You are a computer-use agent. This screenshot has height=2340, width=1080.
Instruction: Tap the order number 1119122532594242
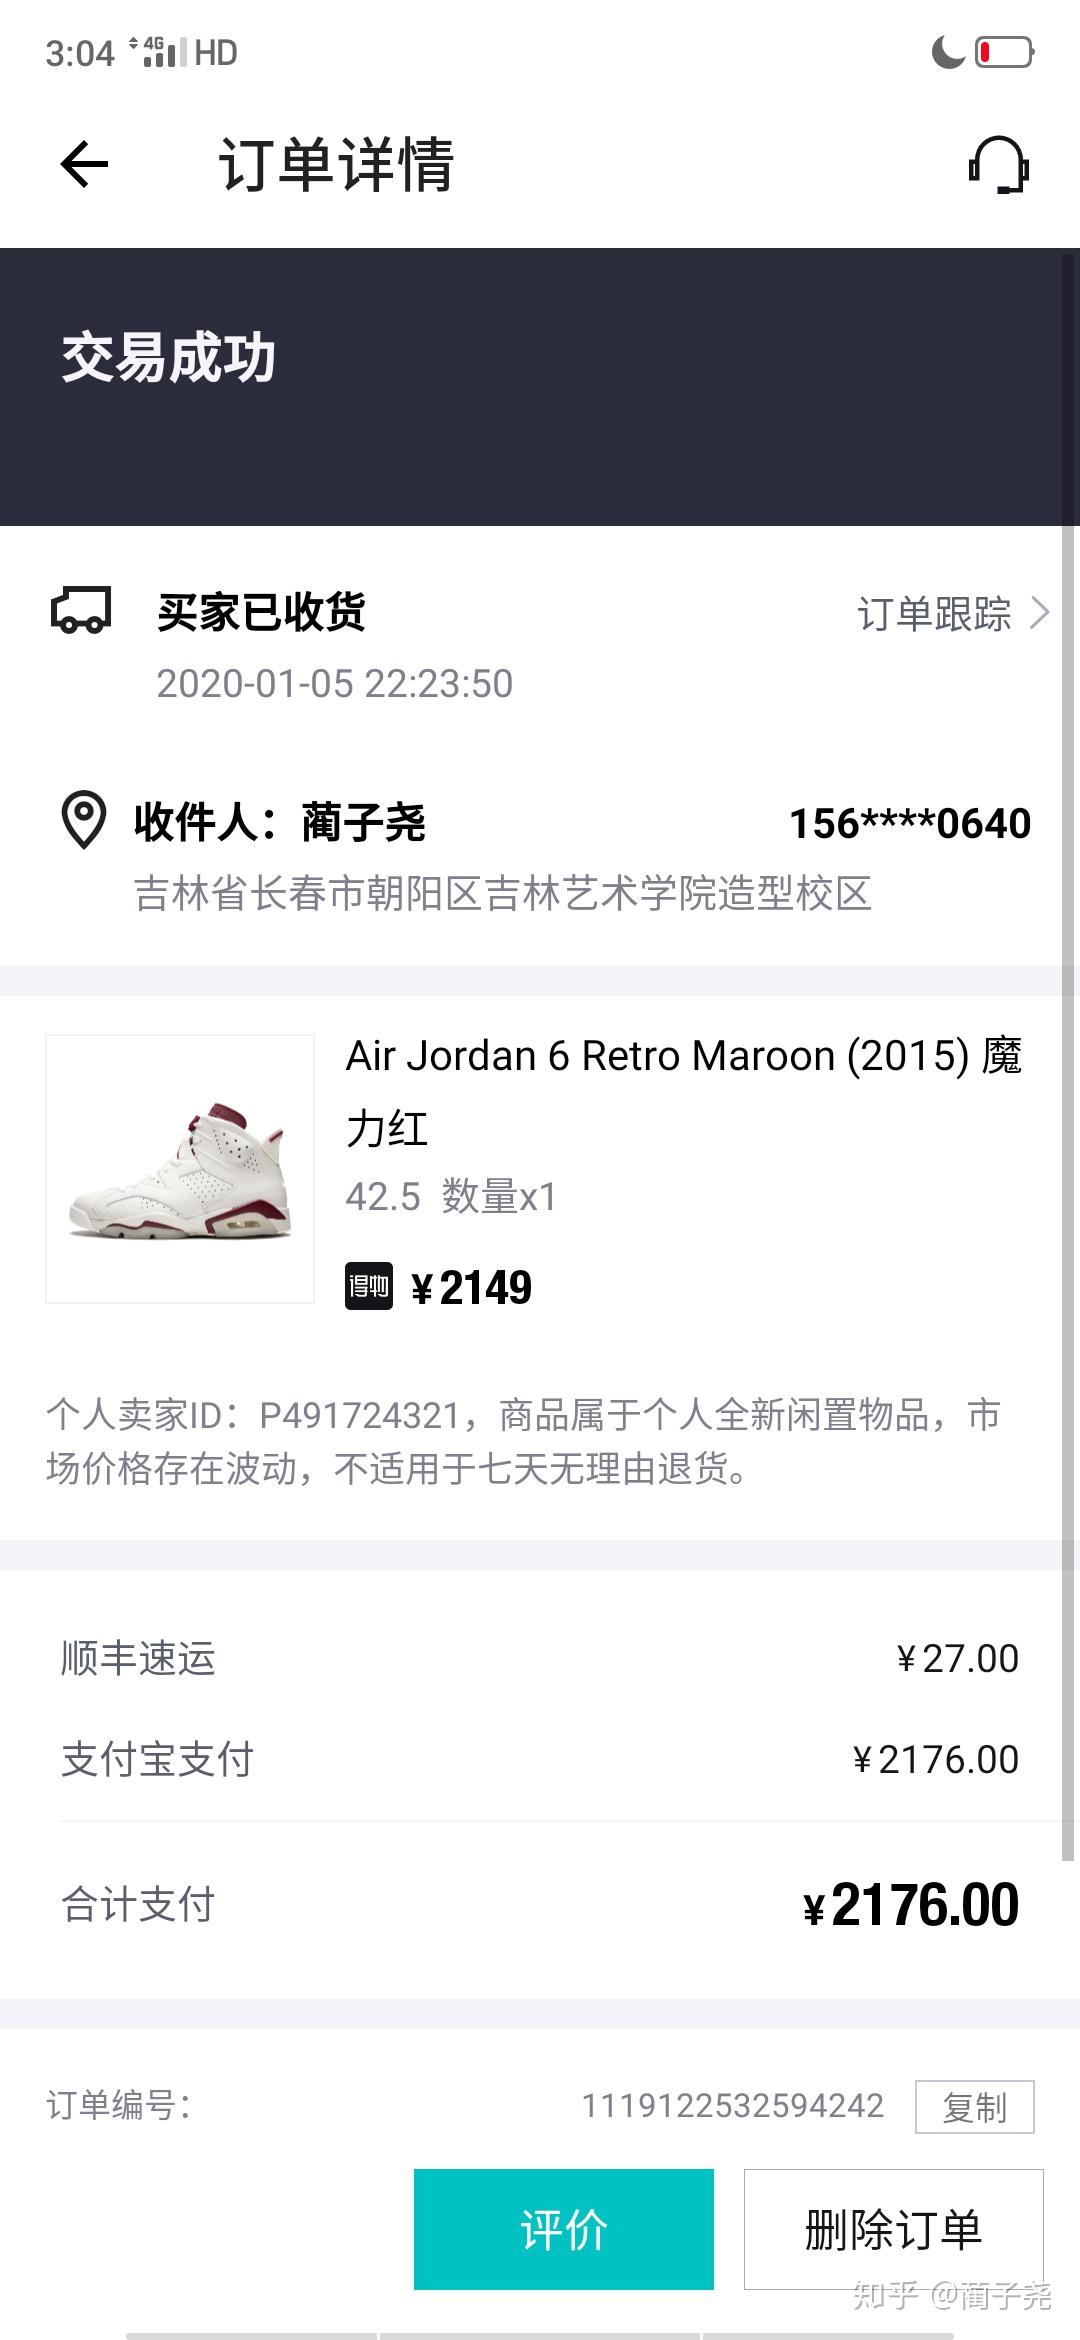tap(732, 2106)
